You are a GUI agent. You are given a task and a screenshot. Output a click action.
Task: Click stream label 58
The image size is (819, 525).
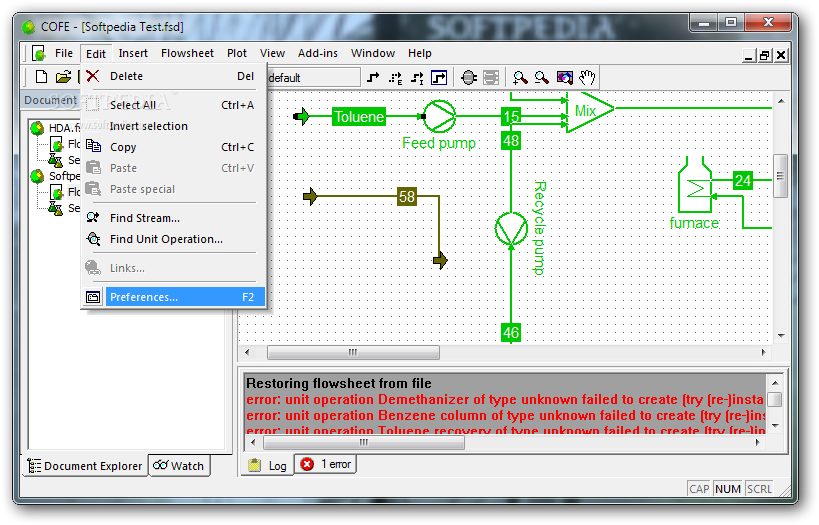tap(407, 196)
